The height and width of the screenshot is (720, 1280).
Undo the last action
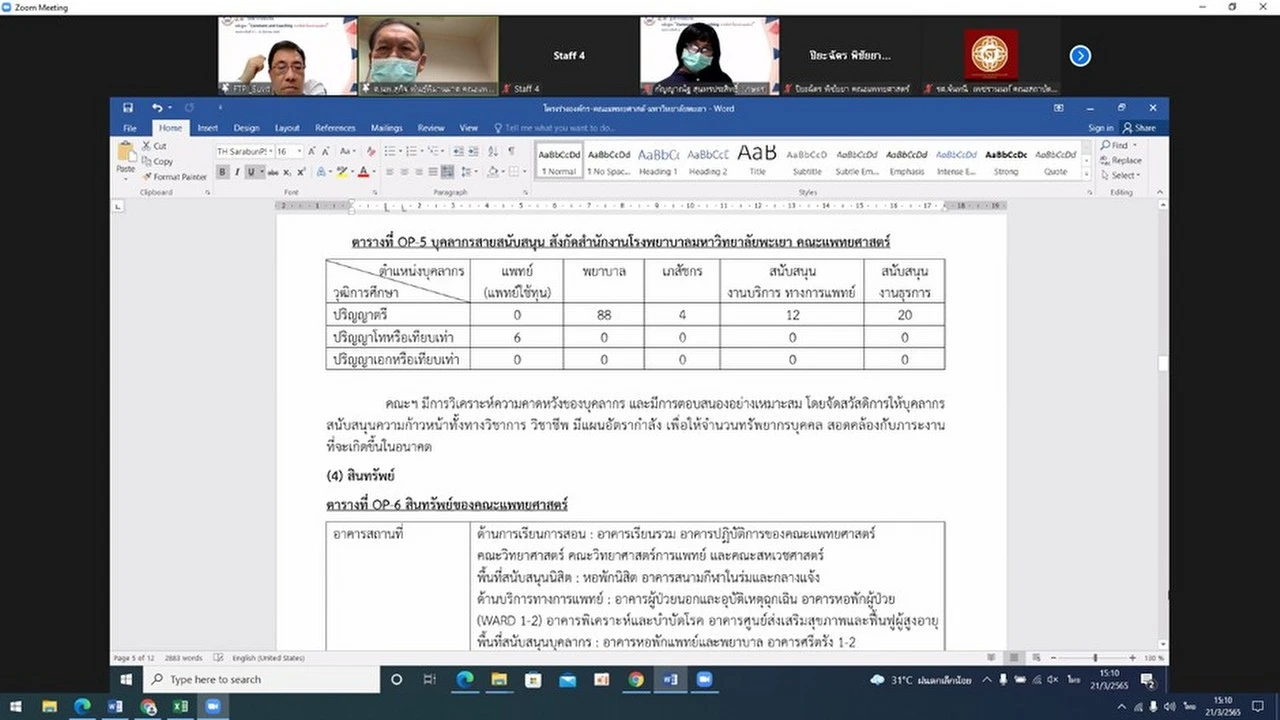point(157,108)
